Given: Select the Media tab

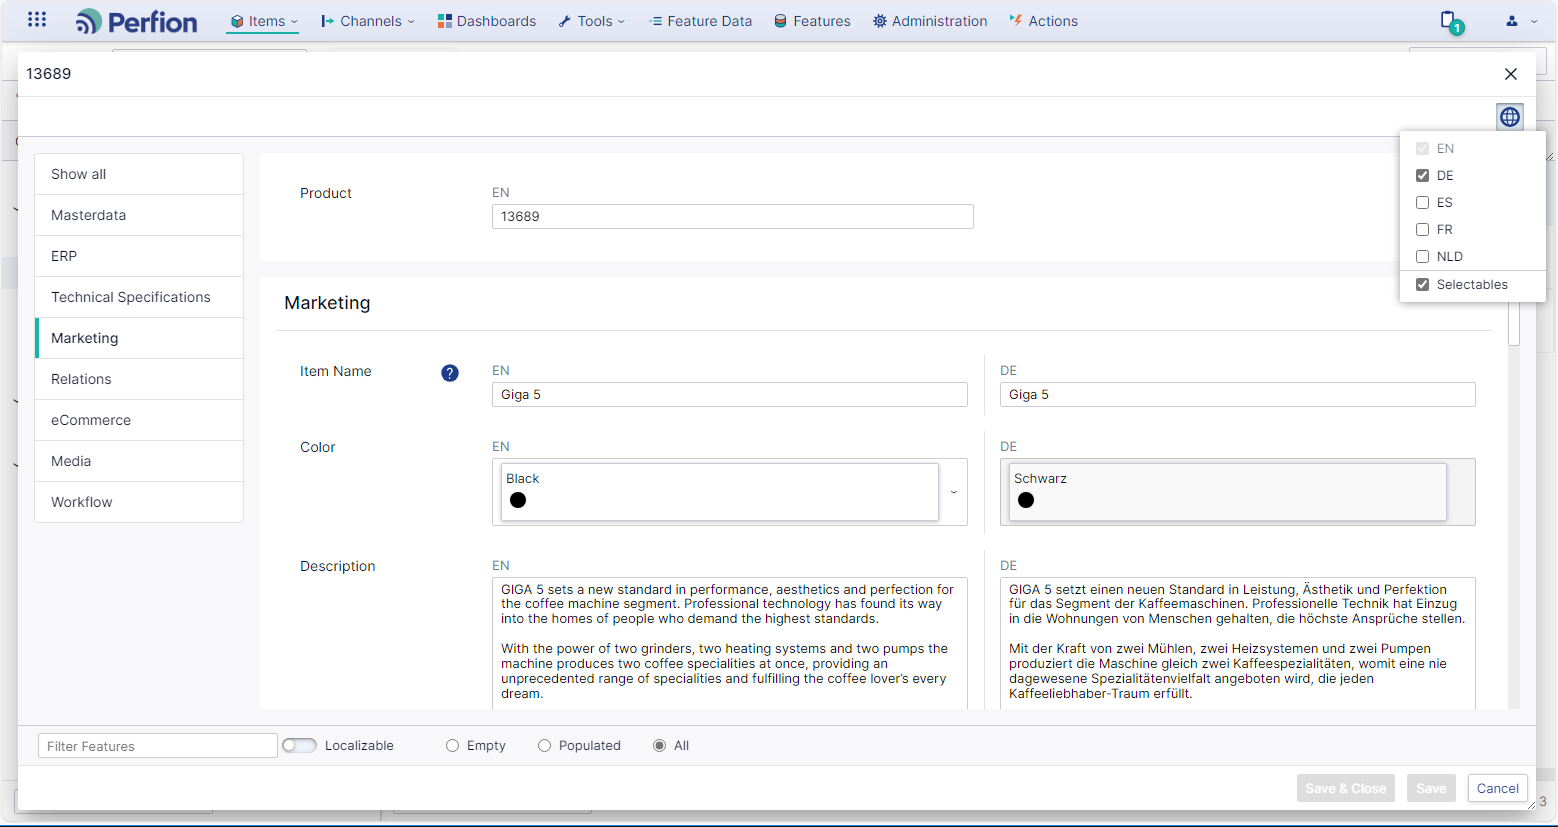Looking at the screenshot, I should (x=139, y=461).
